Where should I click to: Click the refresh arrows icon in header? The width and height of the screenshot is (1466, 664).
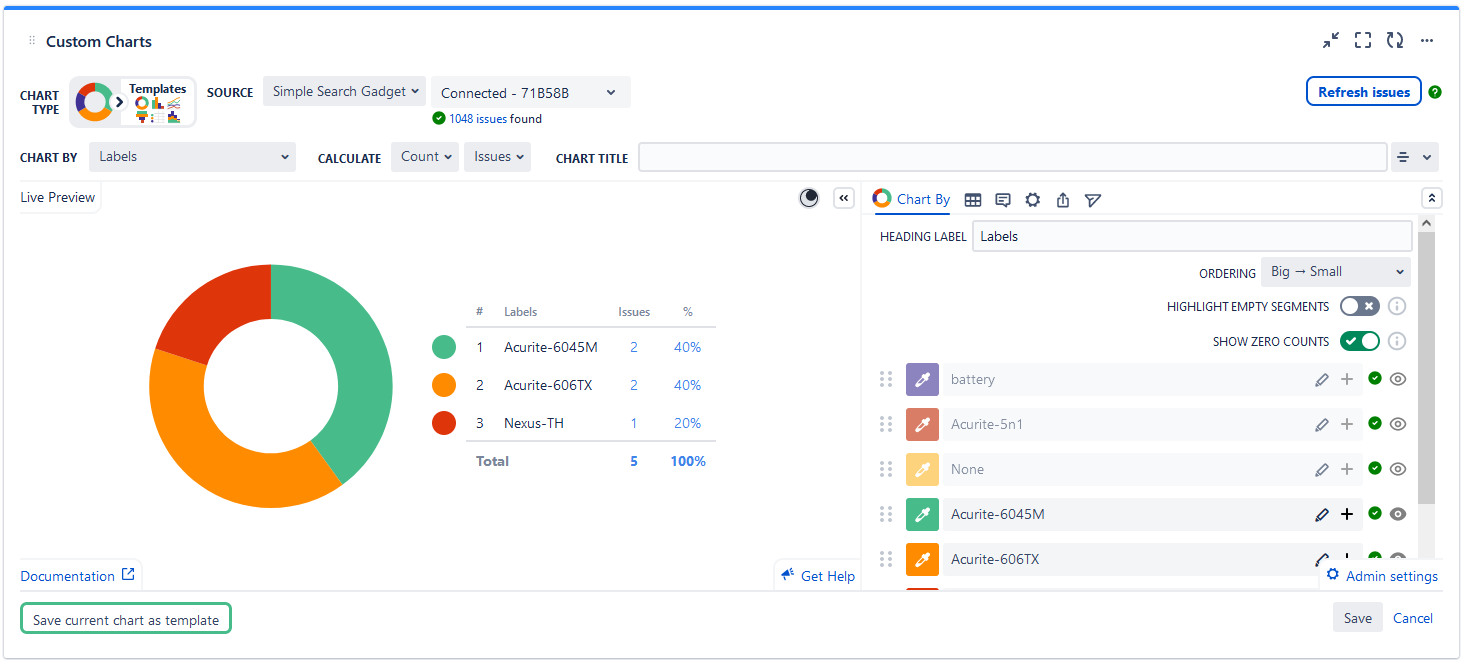pos(1395,41)
